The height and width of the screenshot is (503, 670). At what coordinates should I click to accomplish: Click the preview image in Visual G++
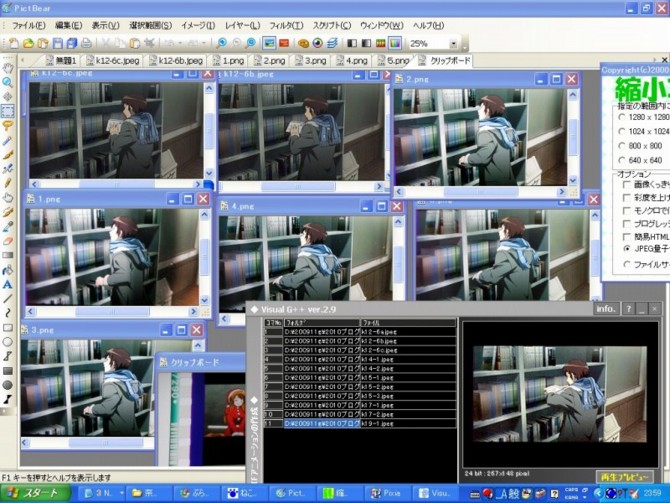pyautogui.click(x=560, y=394)
